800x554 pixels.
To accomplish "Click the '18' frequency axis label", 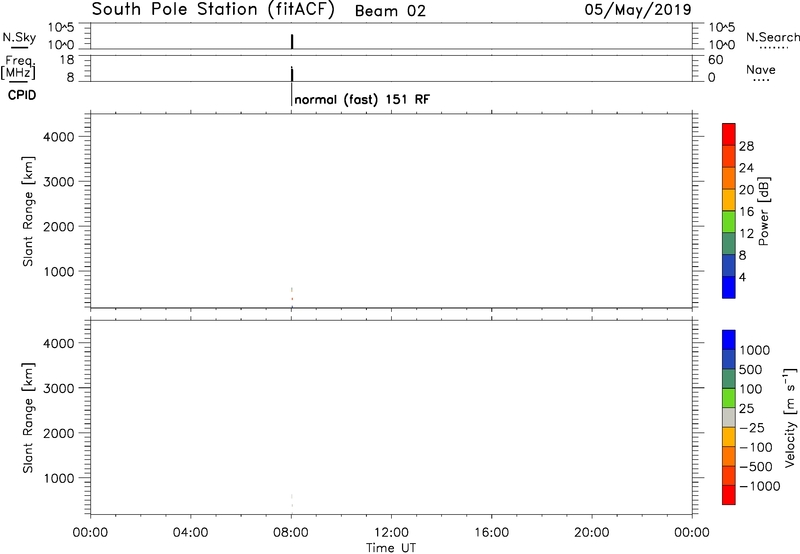I will coord(67,60).
